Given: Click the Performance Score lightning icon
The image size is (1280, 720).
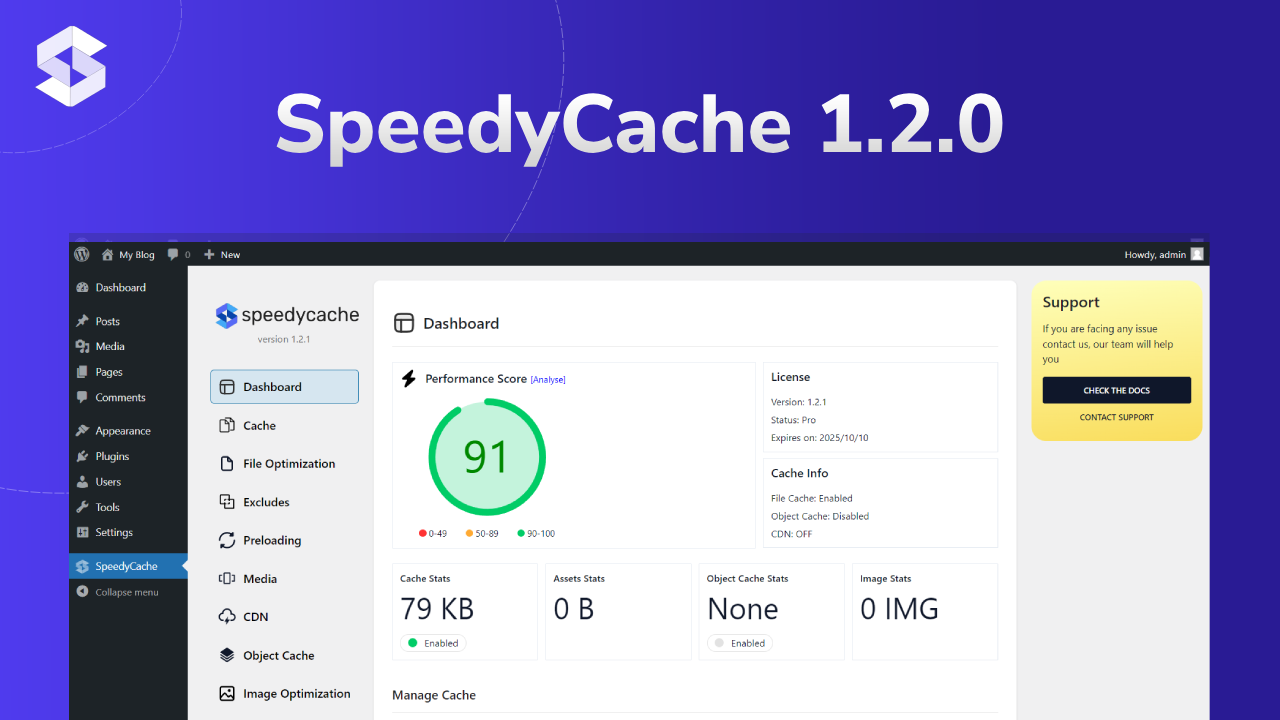Looking at the screenshot, I should (408, 379).
